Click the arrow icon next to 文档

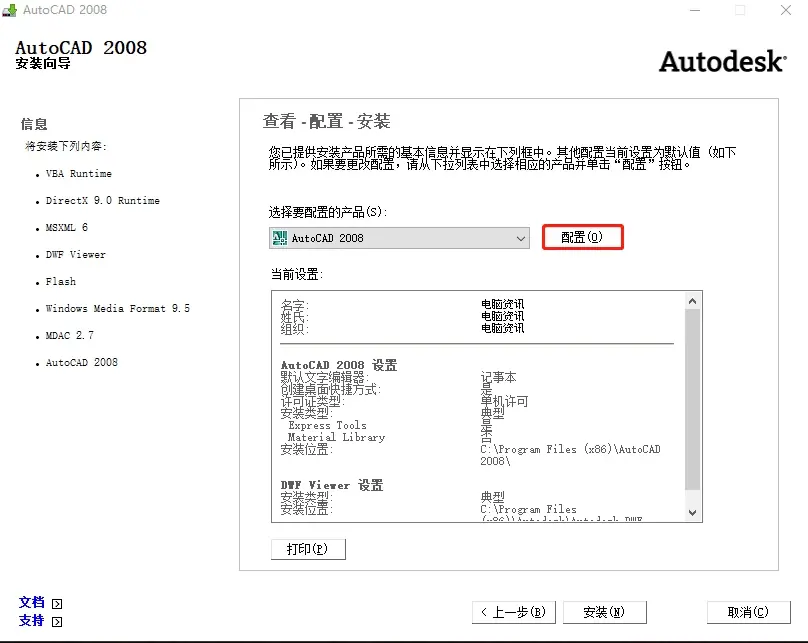pyautogui.click(x=57, y=604)
